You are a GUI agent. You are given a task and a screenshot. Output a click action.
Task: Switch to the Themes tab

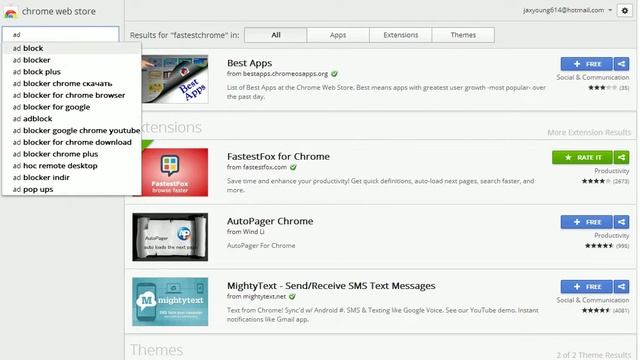tap(463, 35)
